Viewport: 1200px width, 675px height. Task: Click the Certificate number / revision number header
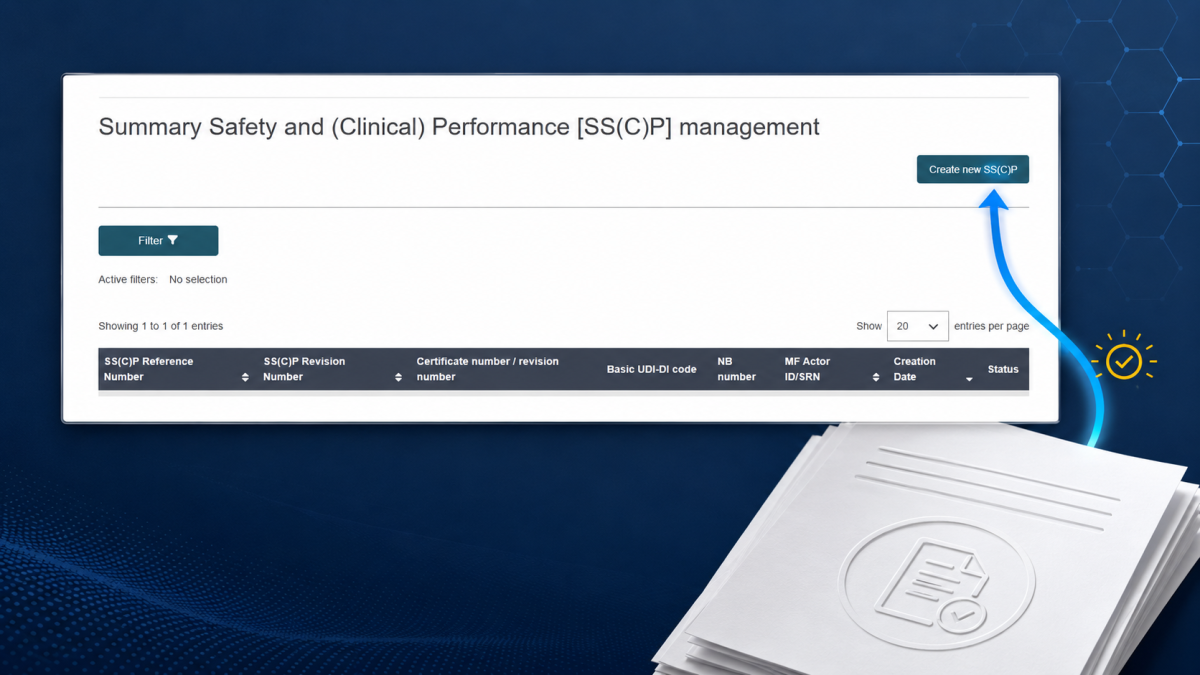point(488,369)
